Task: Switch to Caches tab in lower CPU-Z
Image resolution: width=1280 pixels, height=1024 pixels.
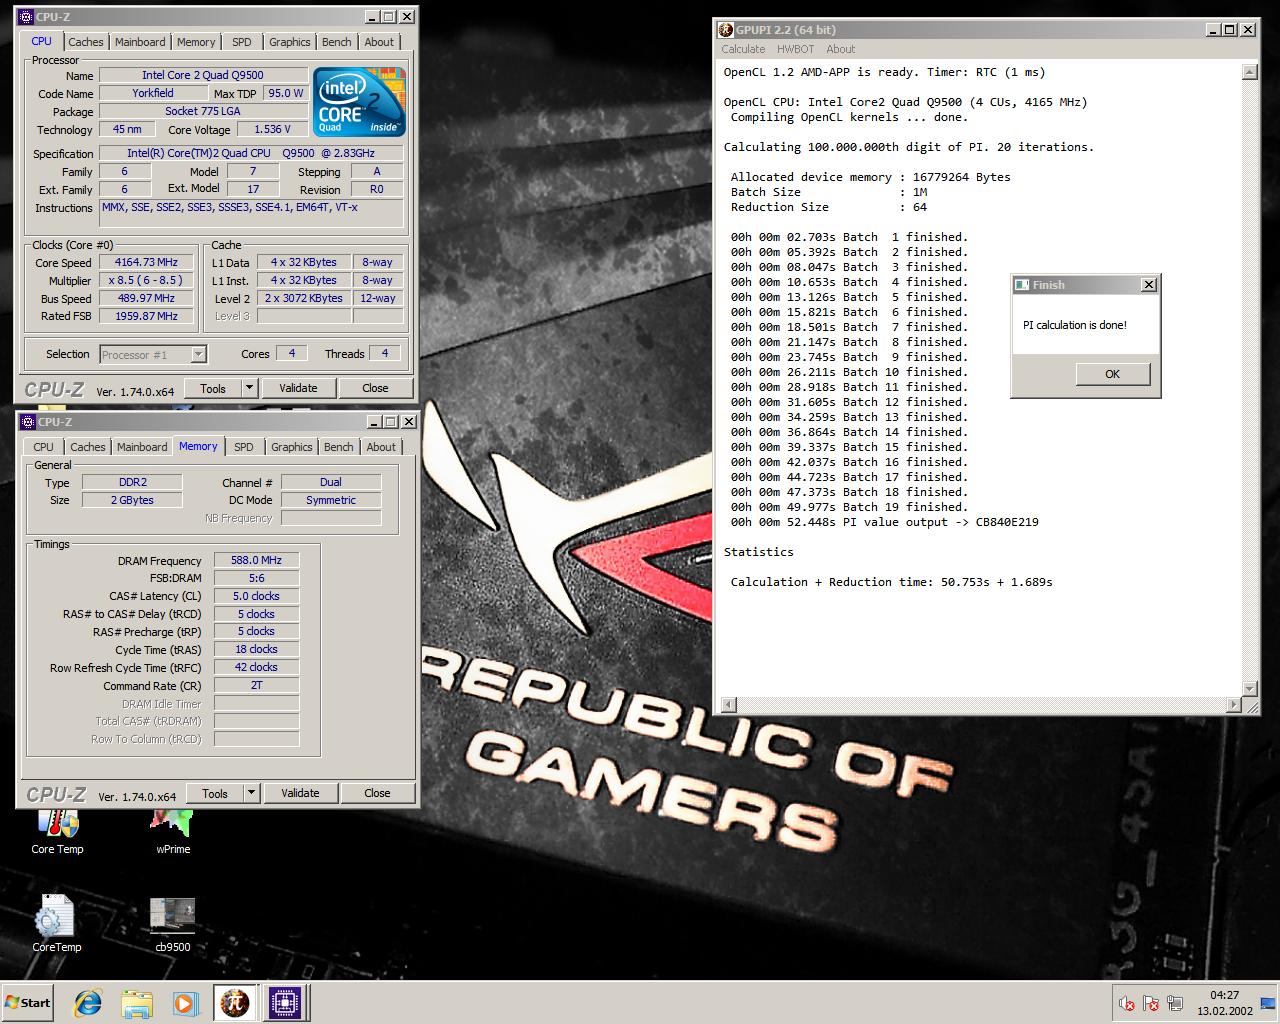Action: pyautogui.click(x=88, y=447)
